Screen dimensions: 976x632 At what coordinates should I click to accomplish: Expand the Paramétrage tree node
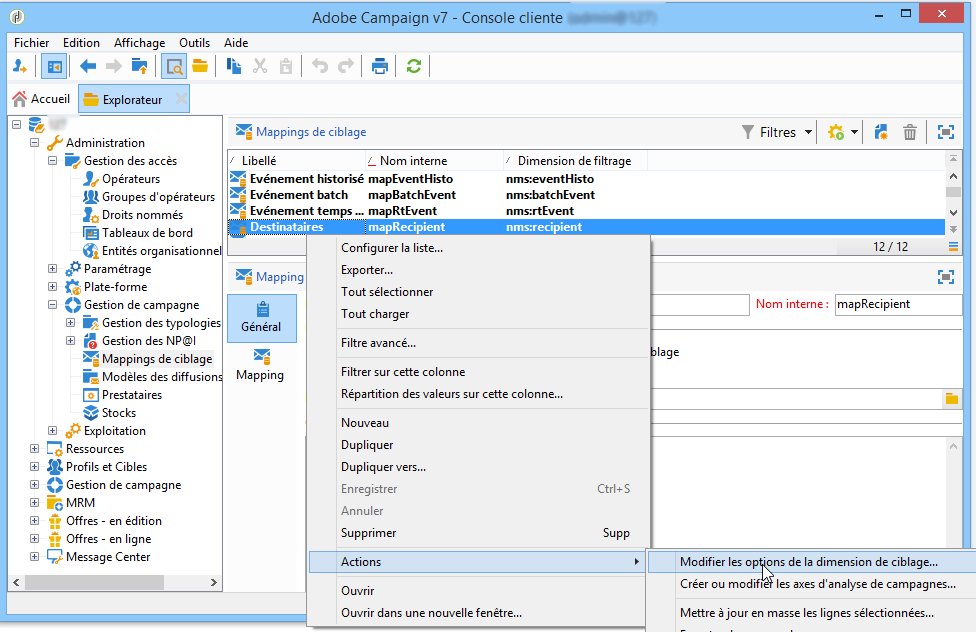point(53,269)
